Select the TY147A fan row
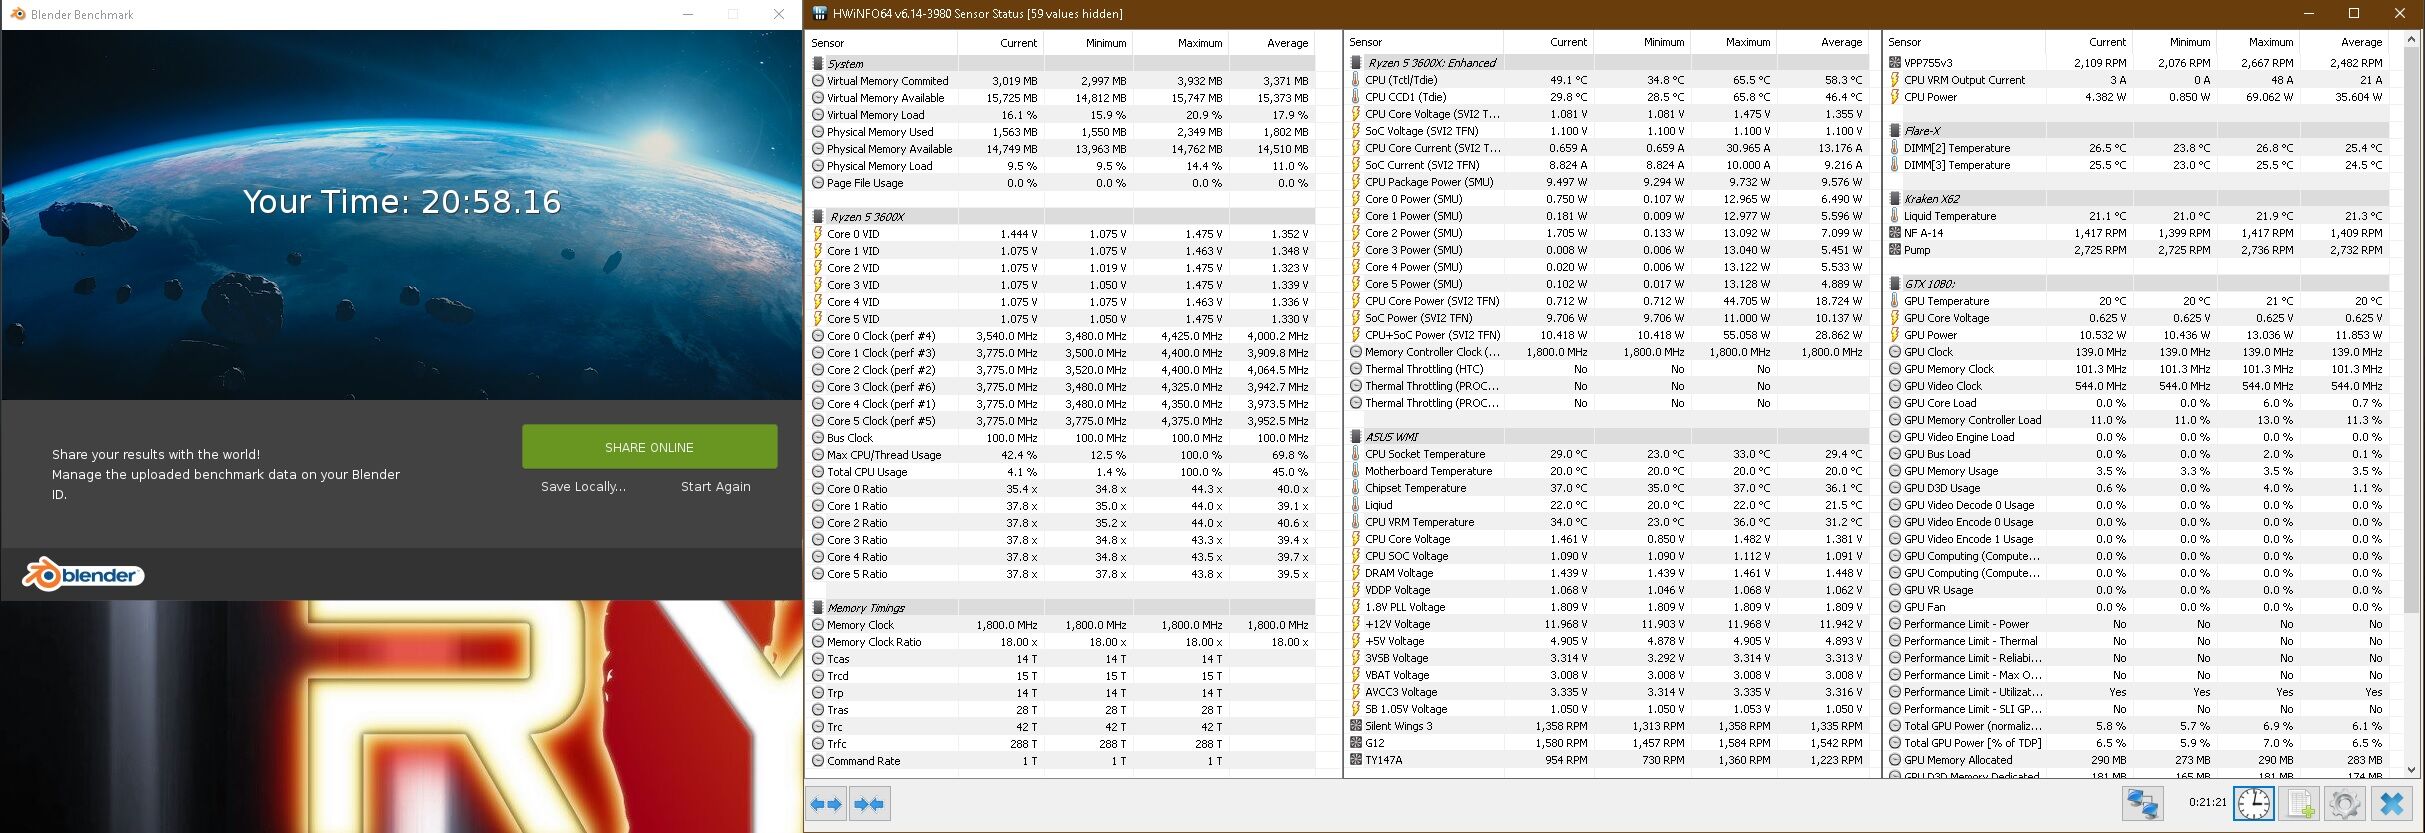 [x=1608, y=759]
